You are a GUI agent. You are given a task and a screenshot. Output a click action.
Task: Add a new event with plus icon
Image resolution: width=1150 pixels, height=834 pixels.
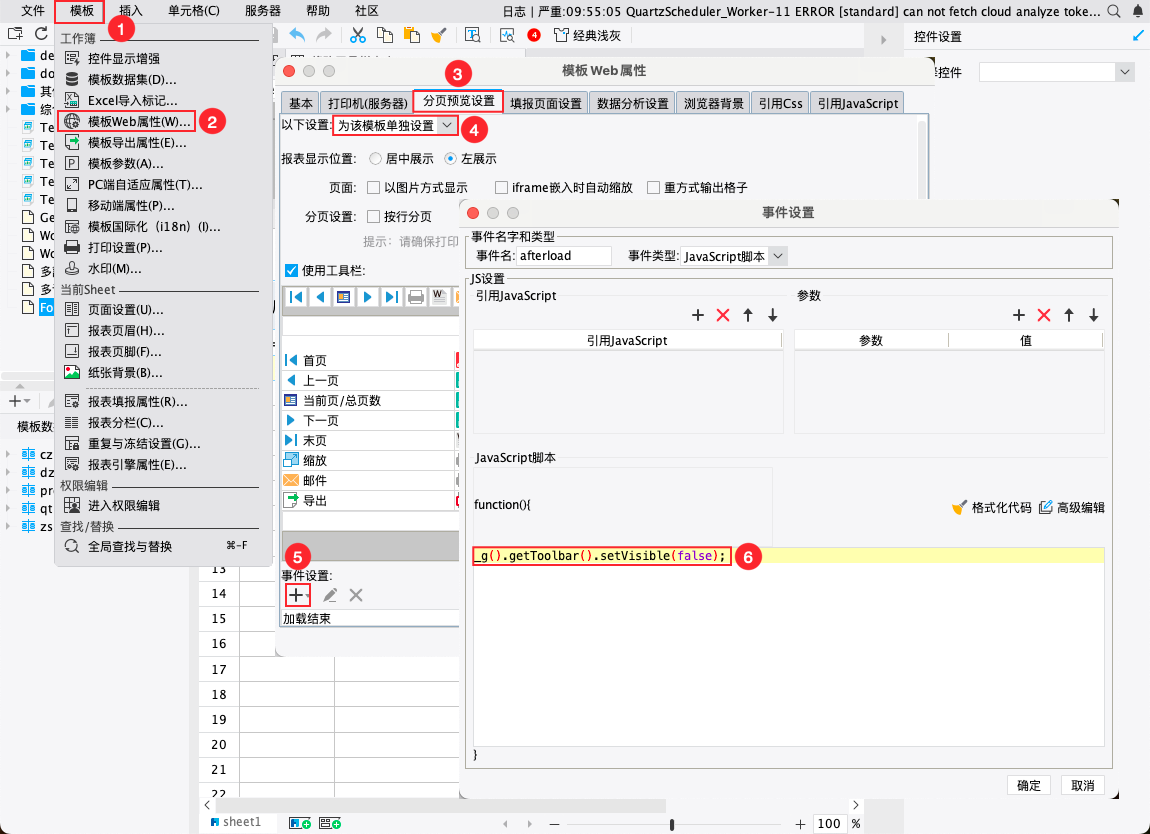[298, 595]
